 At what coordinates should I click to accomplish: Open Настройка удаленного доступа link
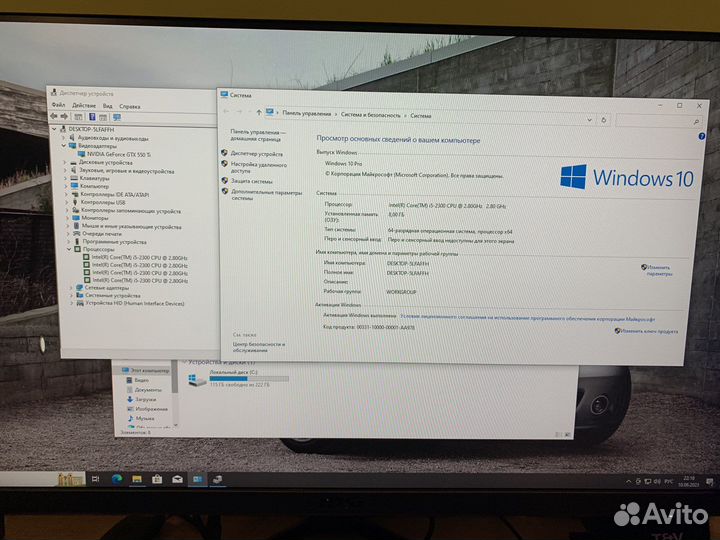click(259, 168)
